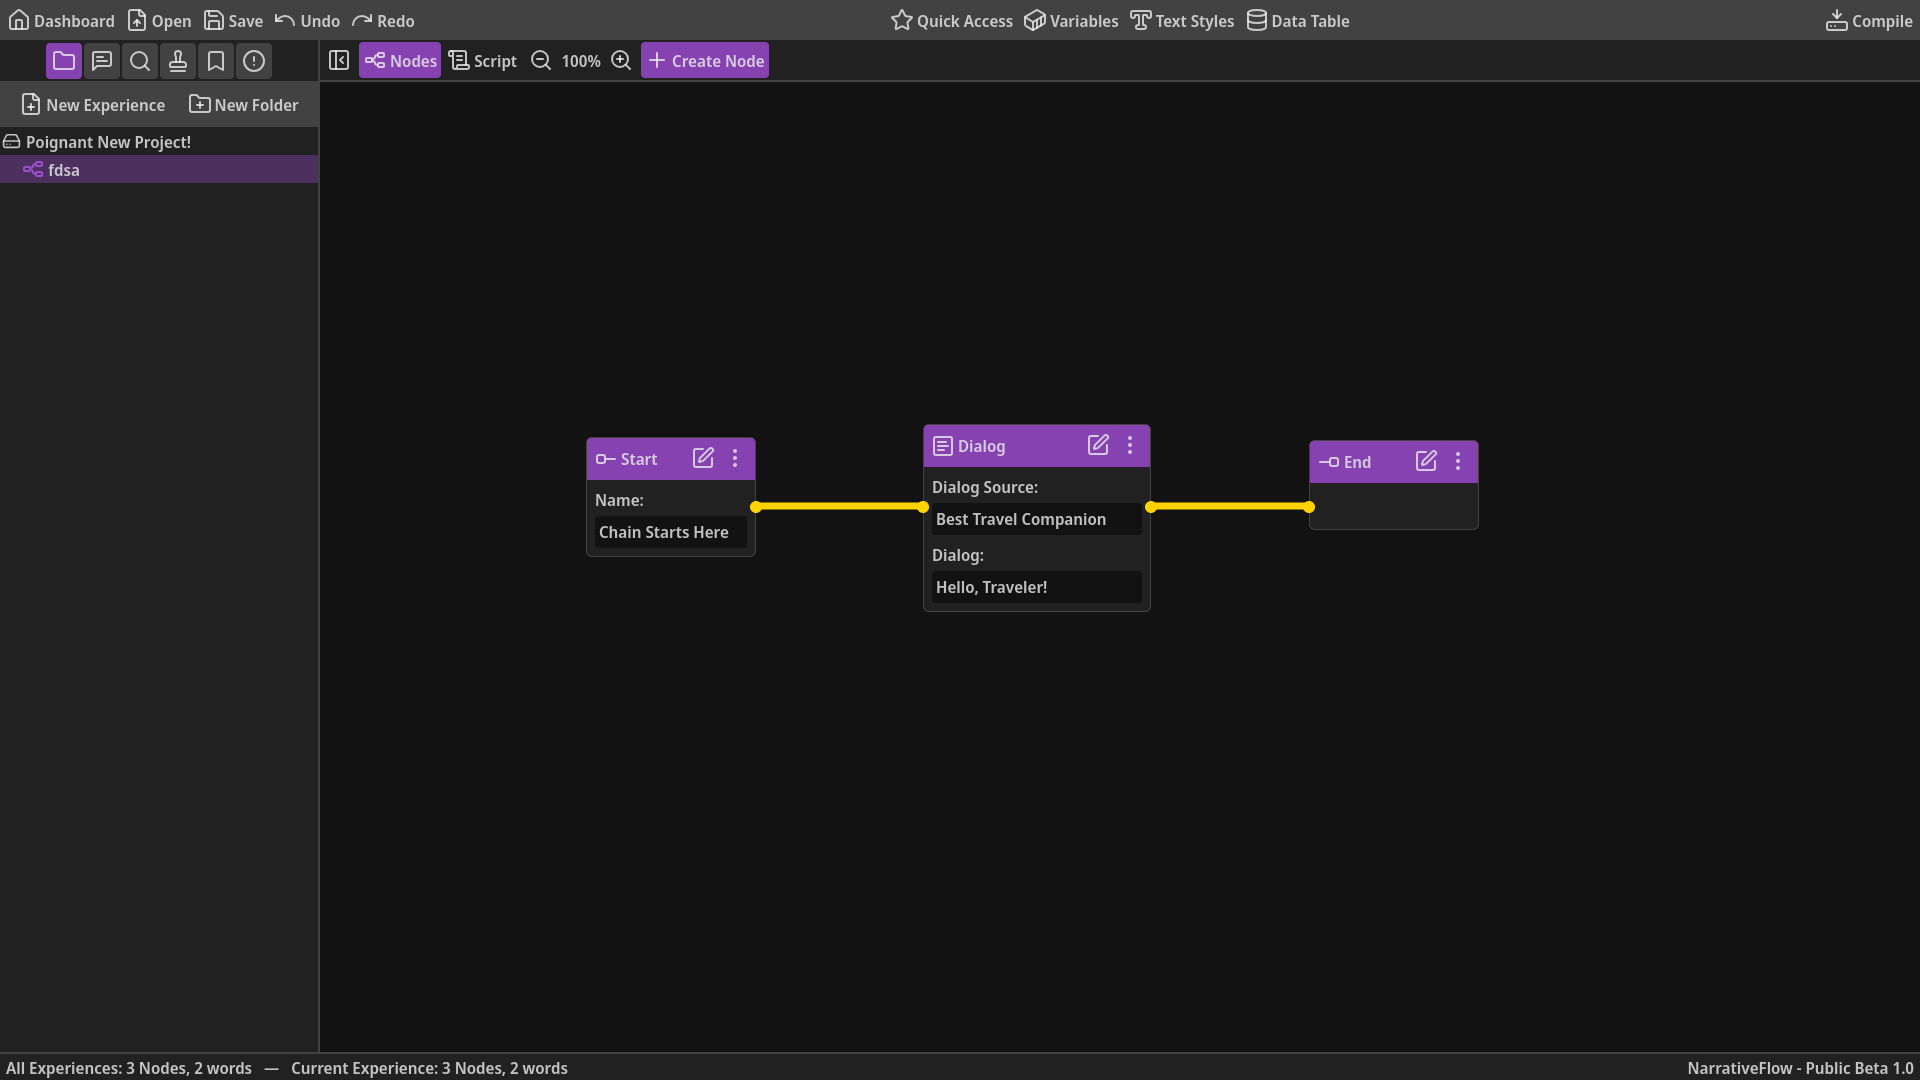This screenshot has height=1080, width=1920.
Task: Click the Compile button
Action: [x=1868, y=21]
